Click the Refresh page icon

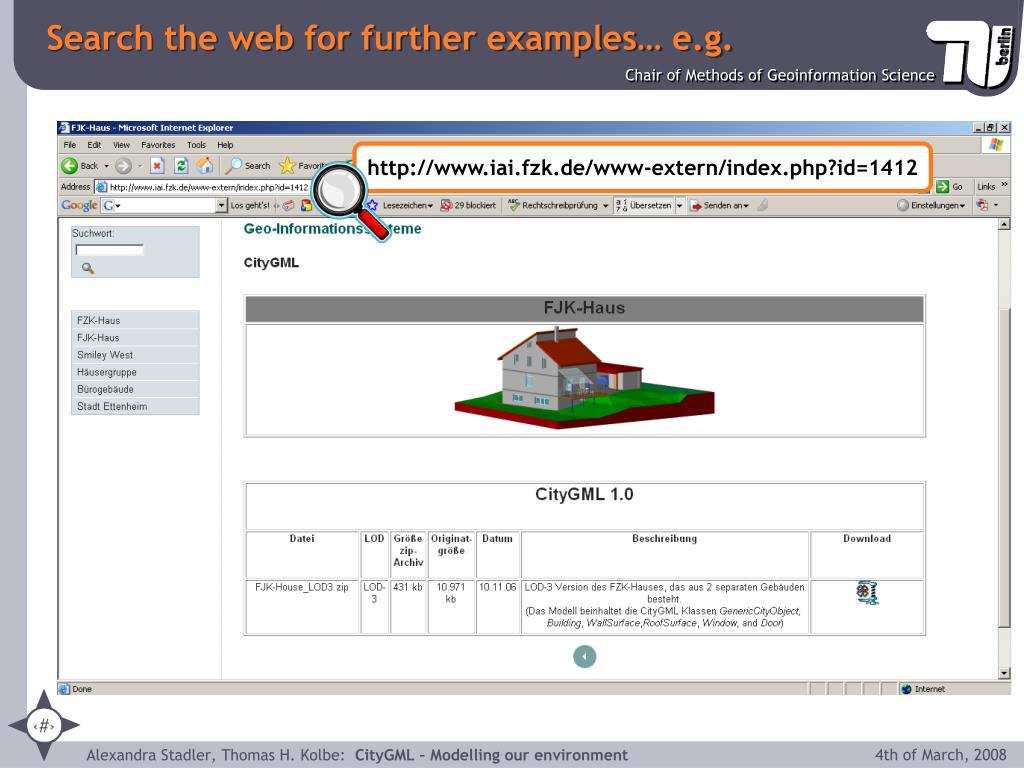coord(182,166)
